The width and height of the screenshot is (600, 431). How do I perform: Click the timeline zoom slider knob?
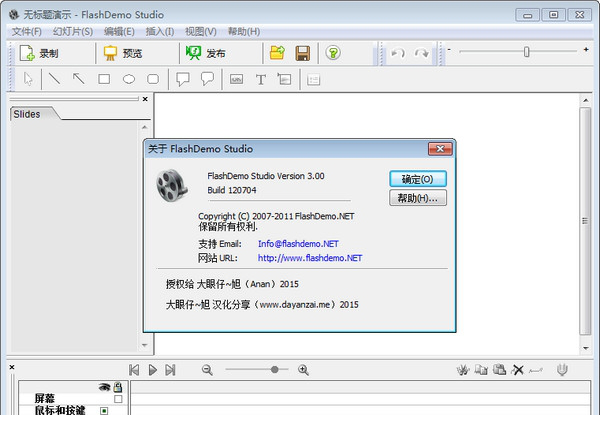click(x=274, y=369)
